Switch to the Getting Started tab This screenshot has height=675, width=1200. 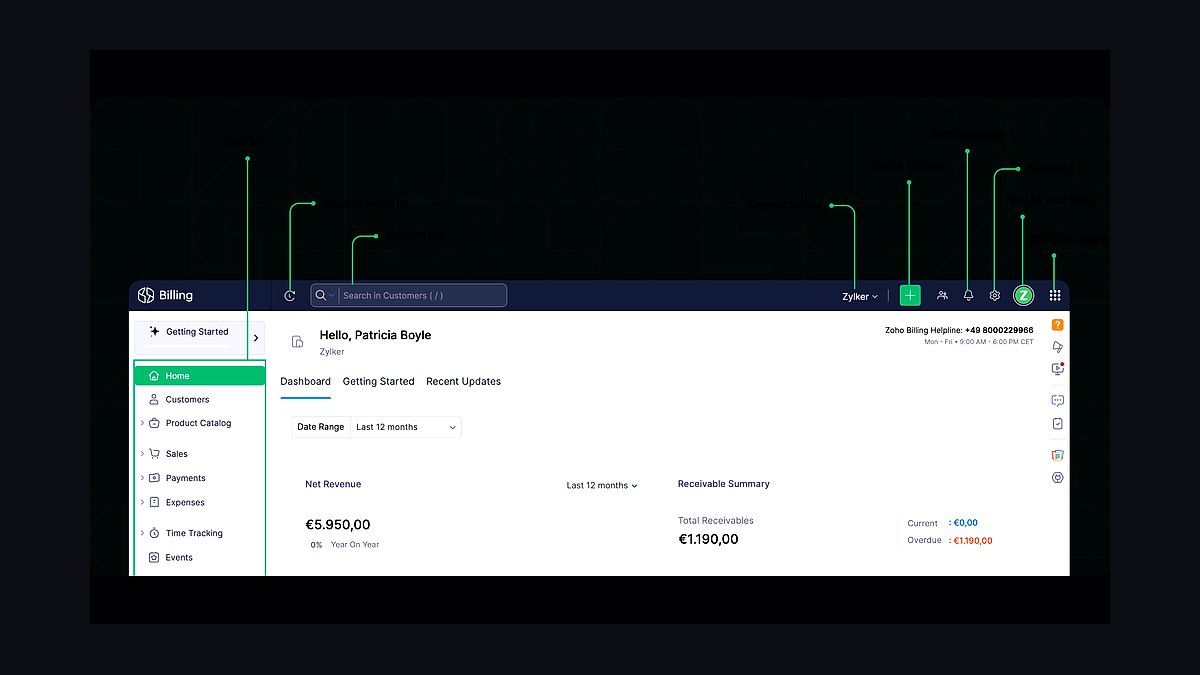click(378, 381)
